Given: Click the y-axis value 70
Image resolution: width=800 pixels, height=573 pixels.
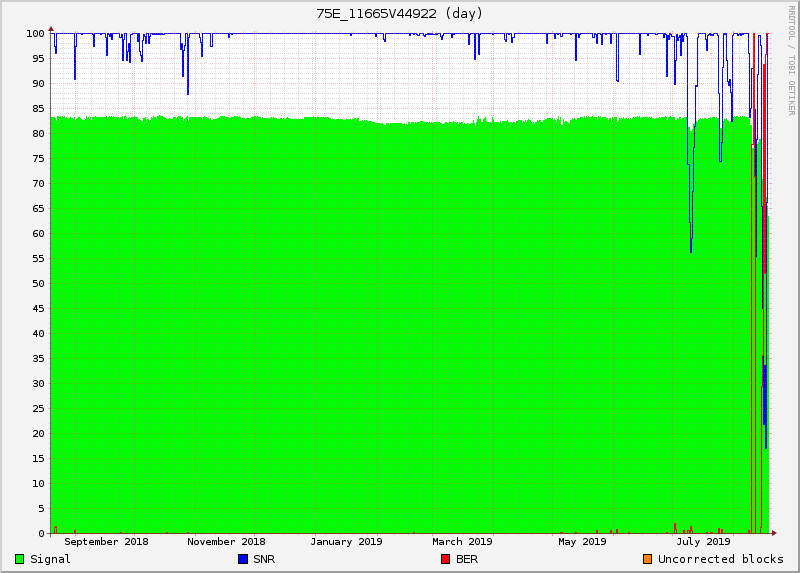Looking at the screenshot, I should pyautogui.click(x=38, y=184).
